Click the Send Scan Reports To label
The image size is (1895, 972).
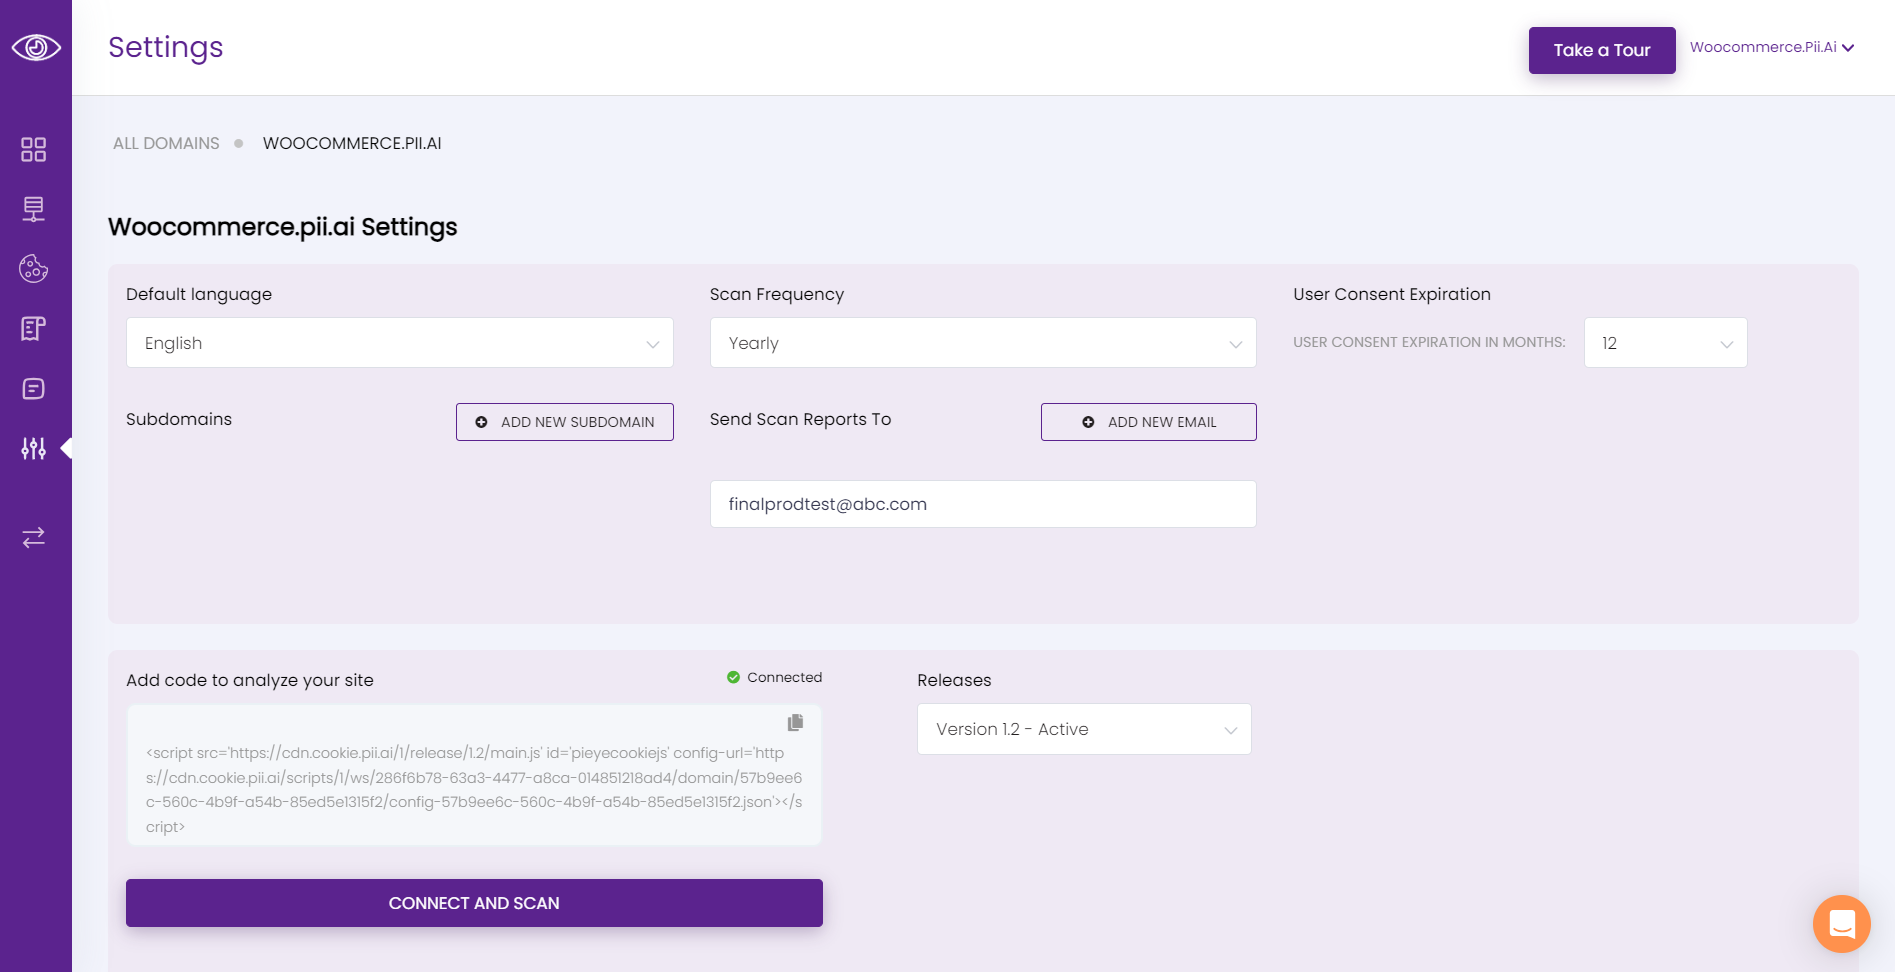800,419
